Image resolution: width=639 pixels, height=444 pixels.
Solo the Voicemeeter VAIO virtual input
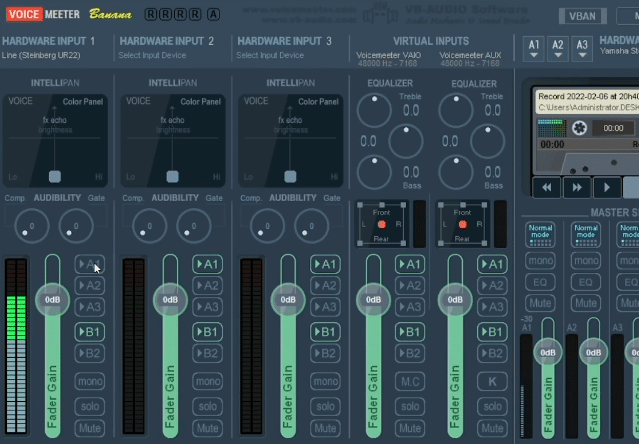pyautogui.click(x=407, y=405)
